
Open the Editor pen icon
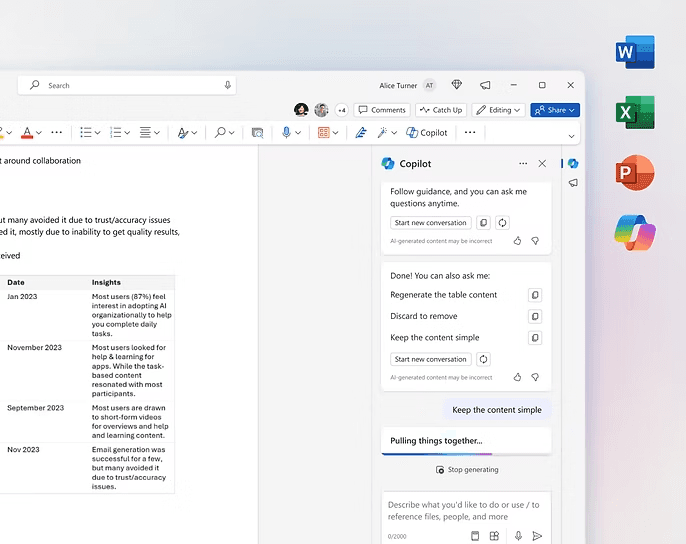tap(360, 132)
